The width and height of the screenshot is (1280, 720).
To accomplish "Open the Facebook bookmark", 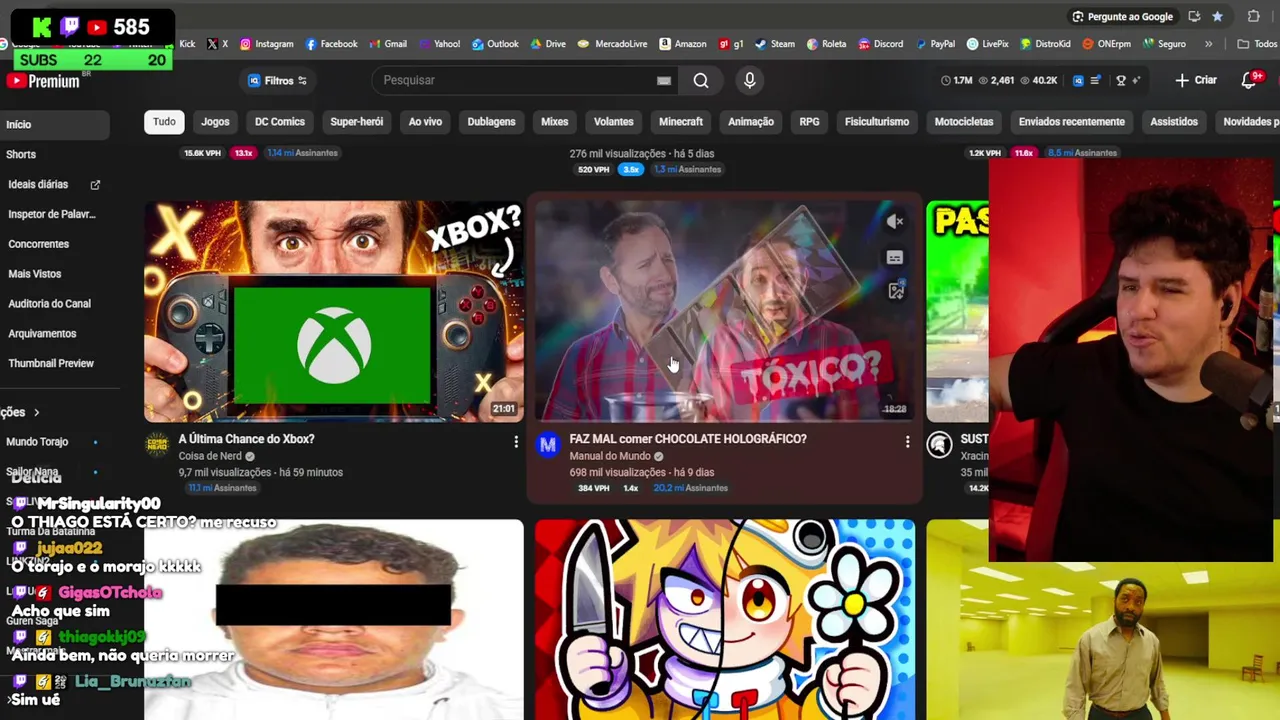I will pyautogui.click(x=331, y=44).
